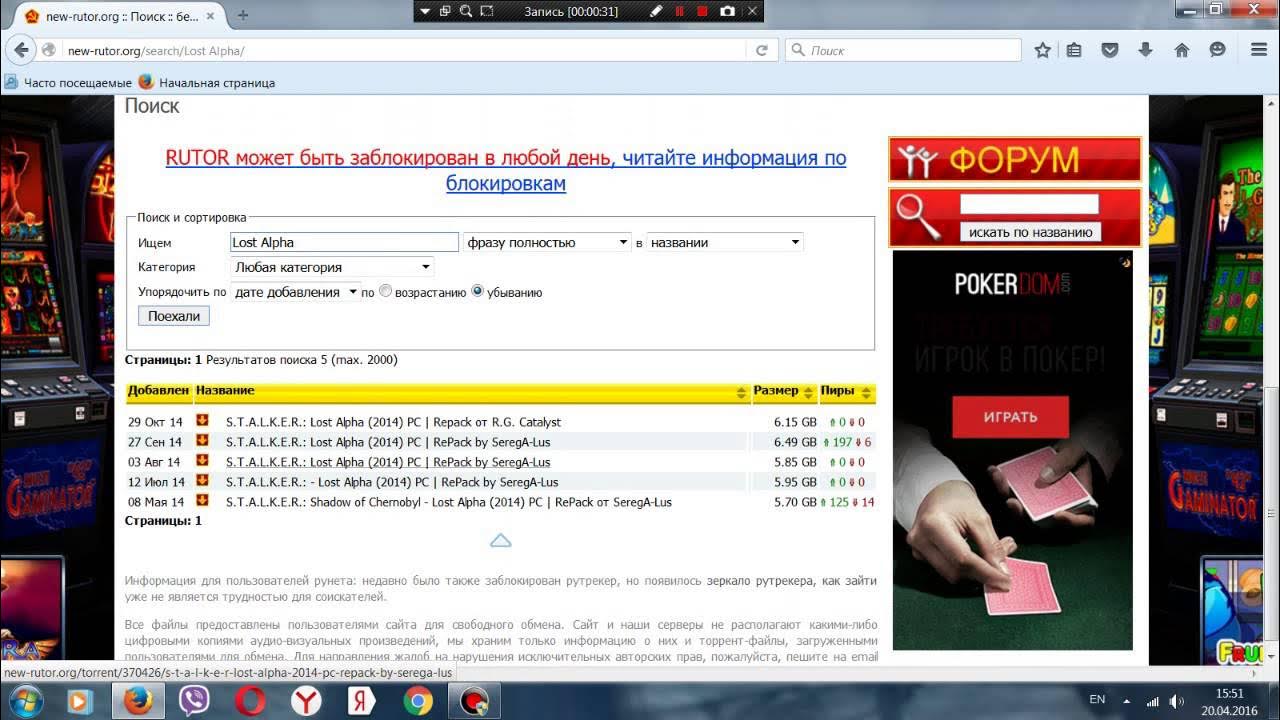Open the 03 Авг 14 Lost Alpha torrent link
The width and height of the screenshot is (1280, 720).
click(388, 462)
